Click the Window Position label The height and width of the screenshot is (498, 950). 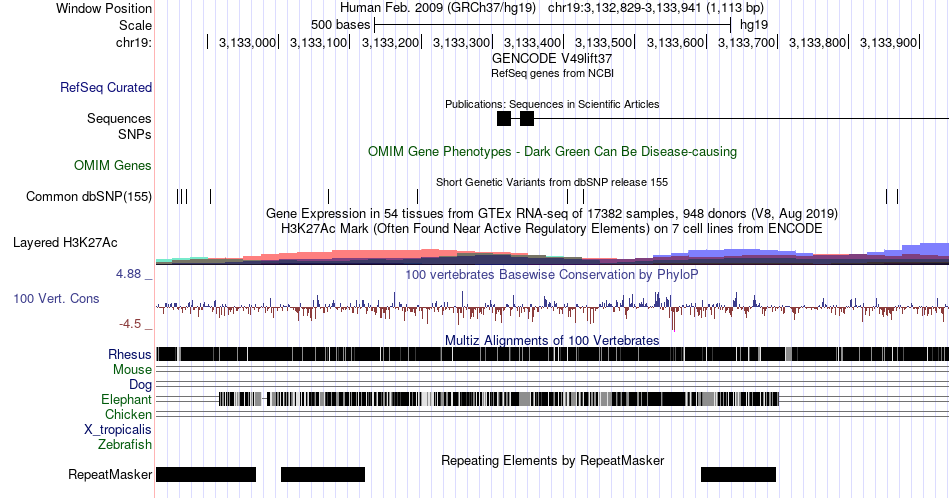pos(104,8)
